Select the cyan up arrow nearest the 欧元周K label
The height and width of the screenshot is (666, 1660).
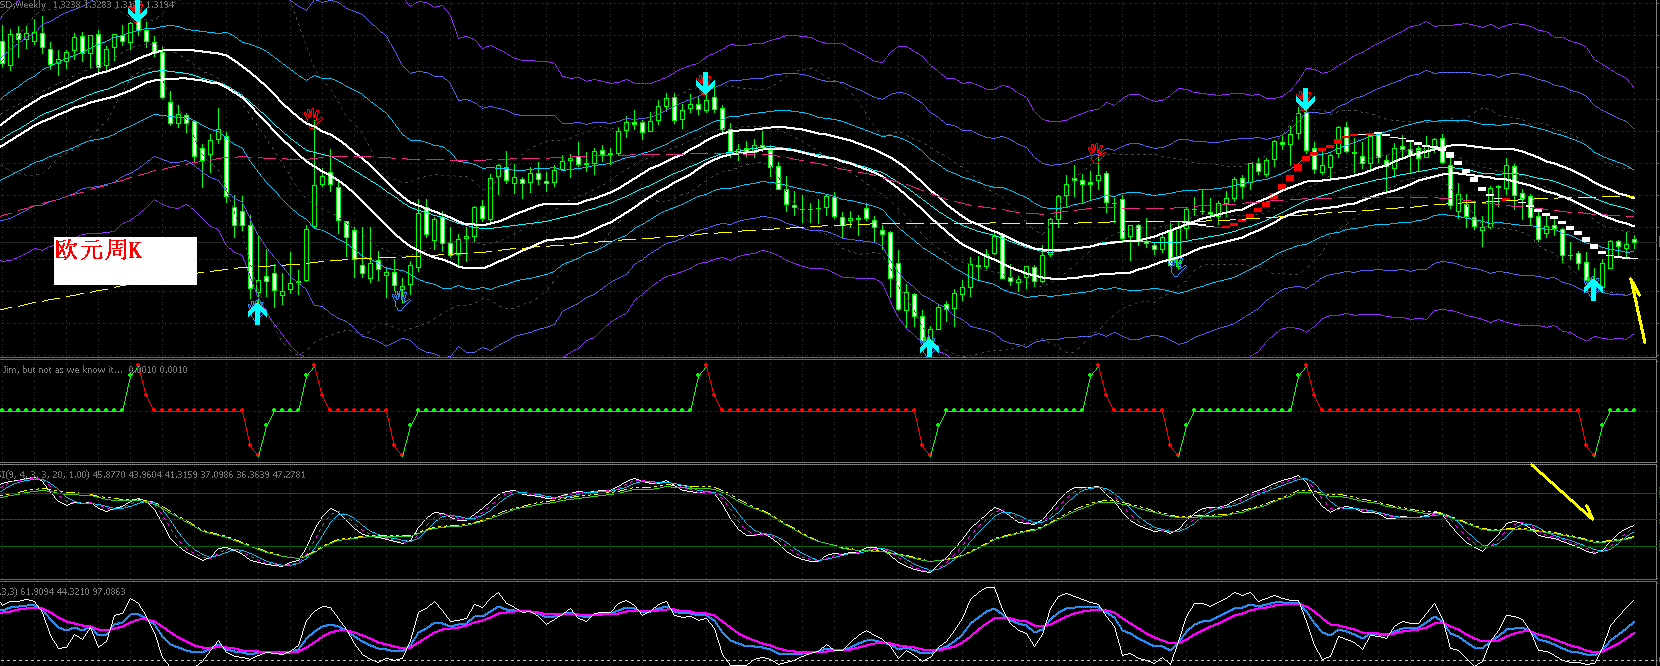tap(257, 312)
